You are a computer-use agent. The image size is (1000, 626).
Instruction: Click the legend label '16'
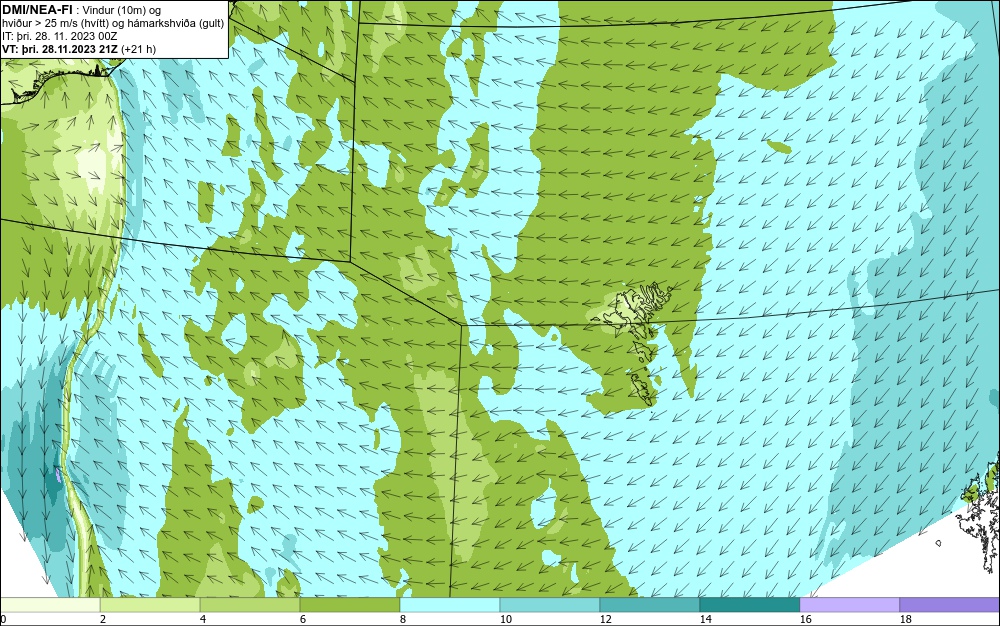805,619
